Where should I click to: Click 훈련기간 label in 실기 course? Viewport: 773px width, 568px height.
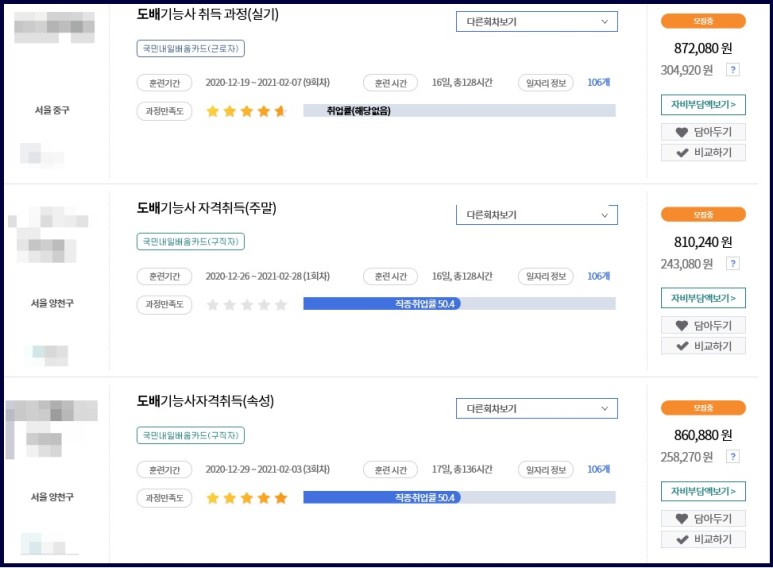164,83
